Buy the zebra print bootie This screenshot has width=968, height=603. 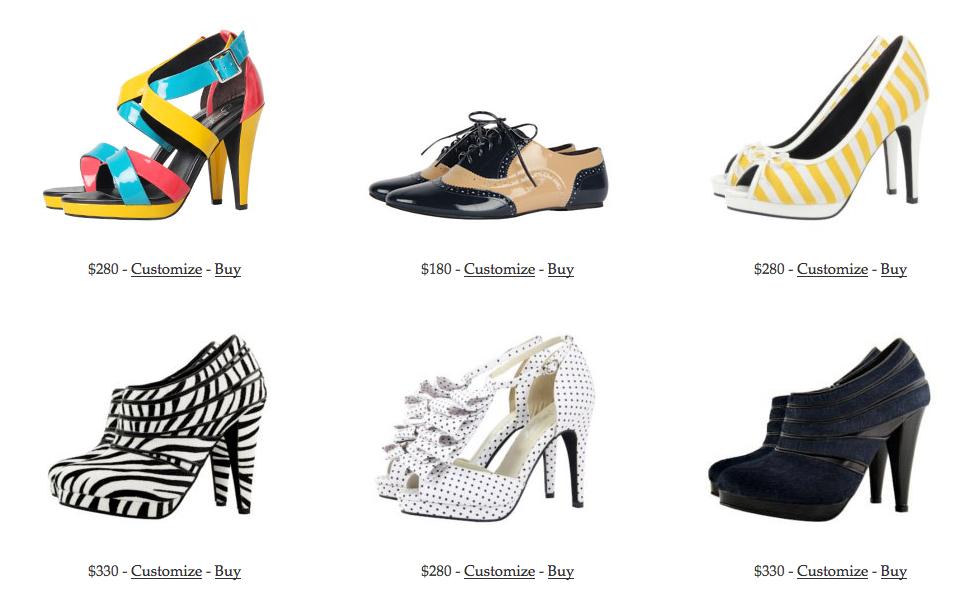(x=227, y=572)
